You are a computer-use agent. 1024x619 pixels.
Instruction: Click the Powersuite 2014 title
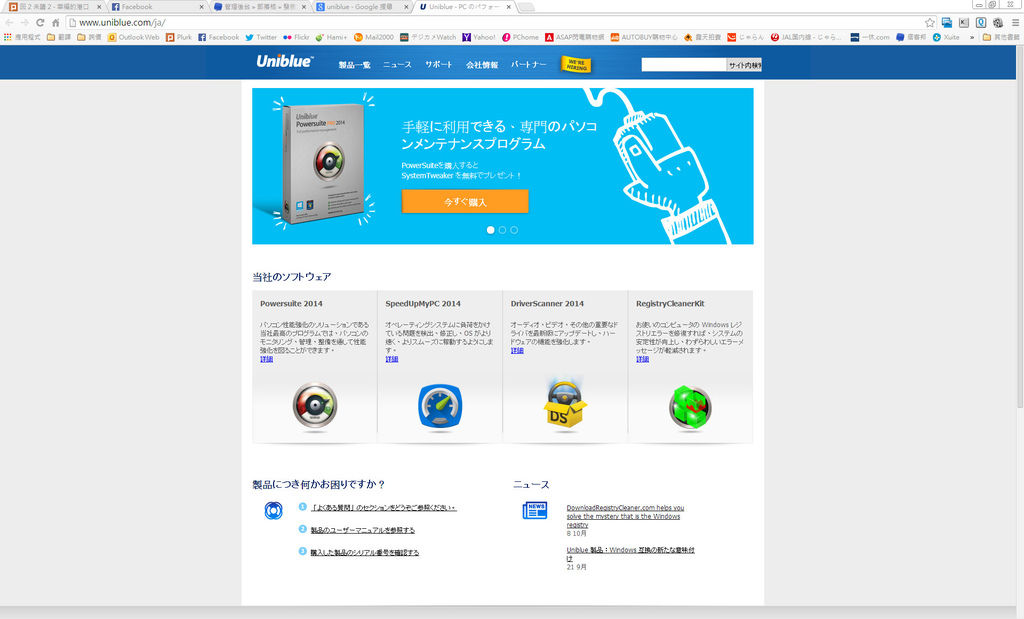(291, 304)
